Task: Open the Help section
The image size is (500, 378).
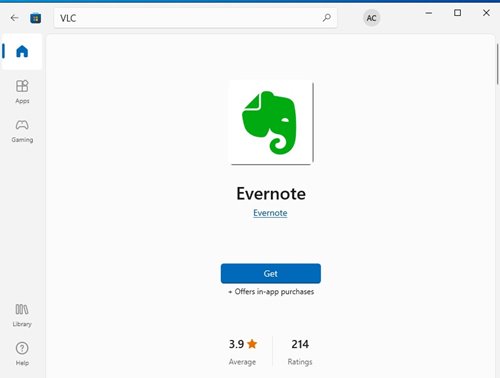Action: tap(22, 354)
